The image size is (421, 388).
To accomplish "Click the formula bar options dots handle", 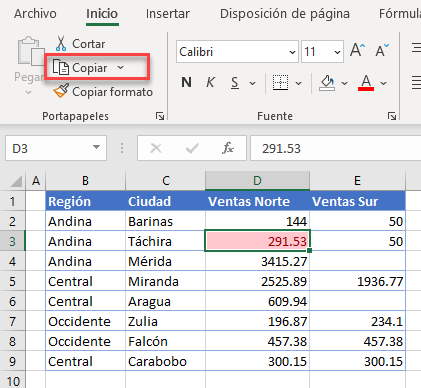I will (x=122, y=148).
